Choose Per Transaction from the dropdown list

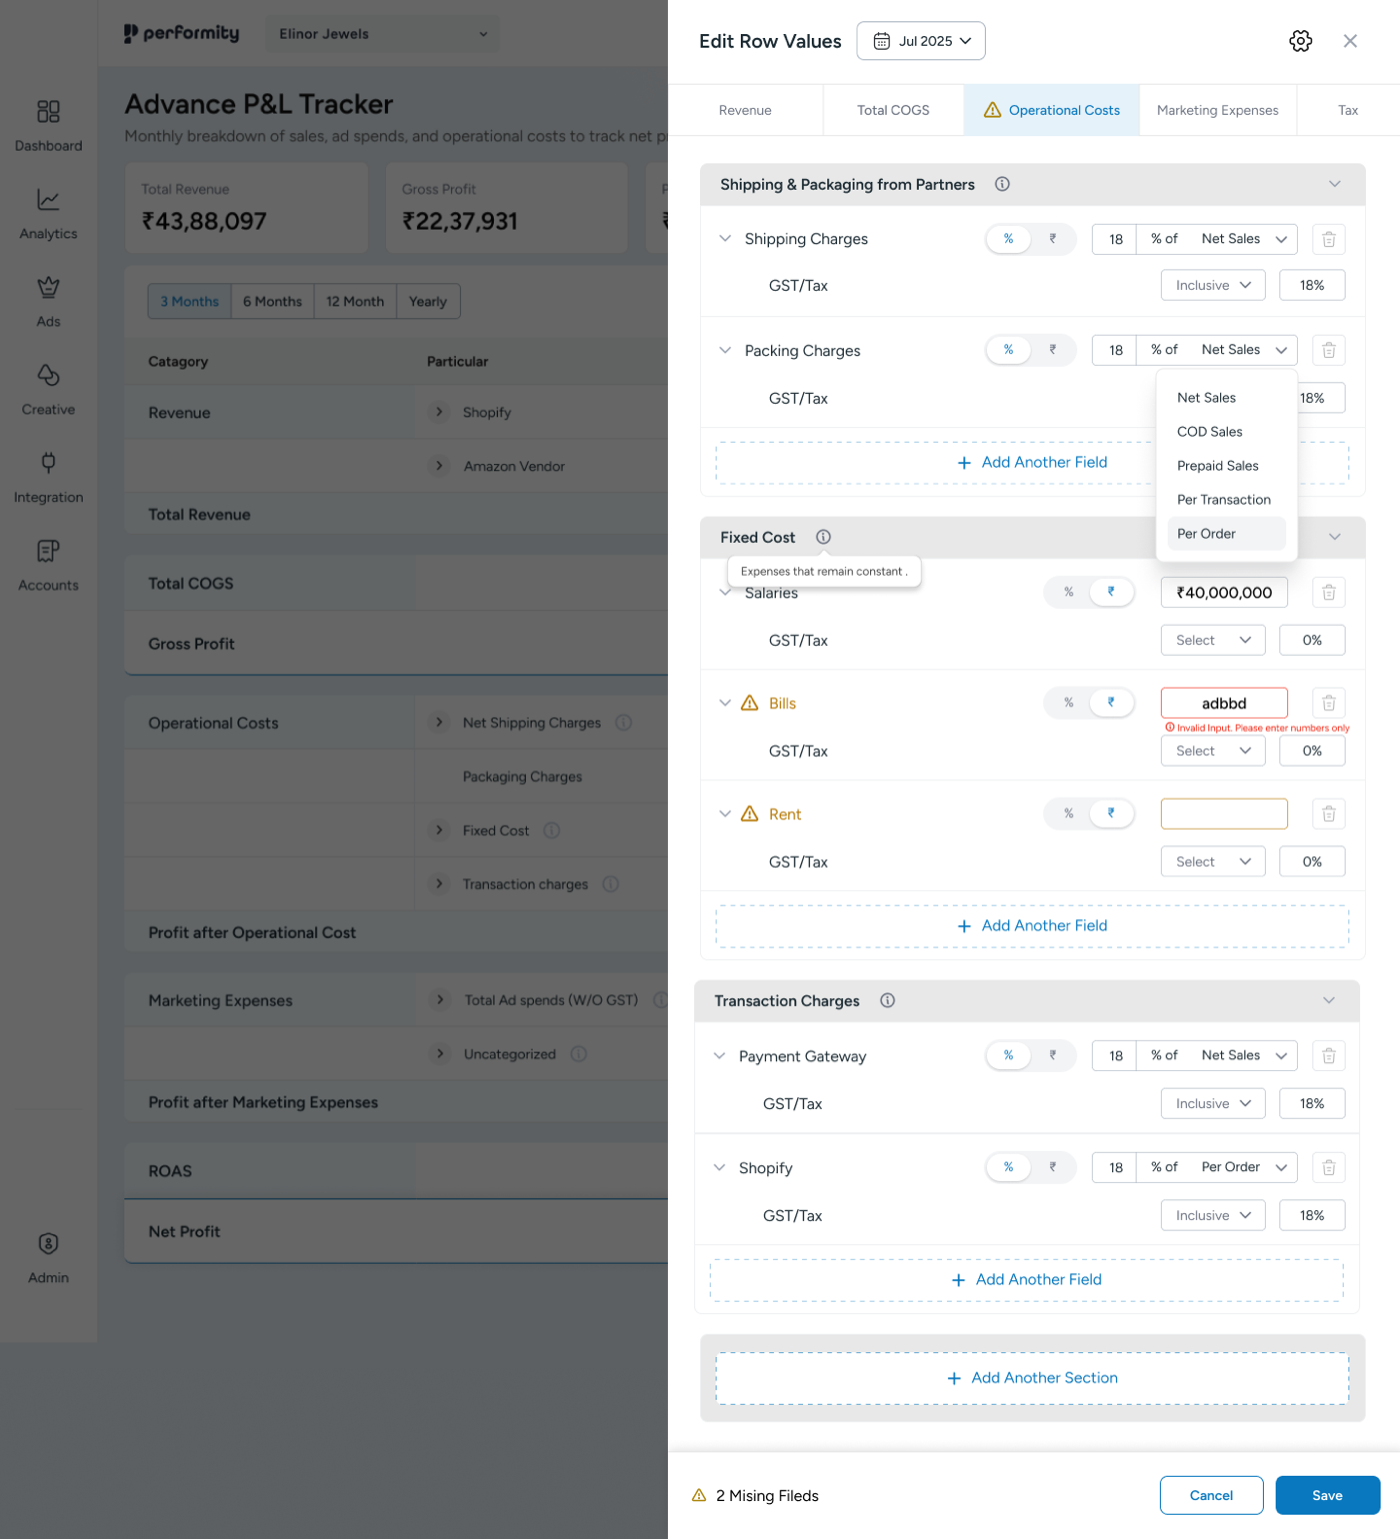[1226, 500]
